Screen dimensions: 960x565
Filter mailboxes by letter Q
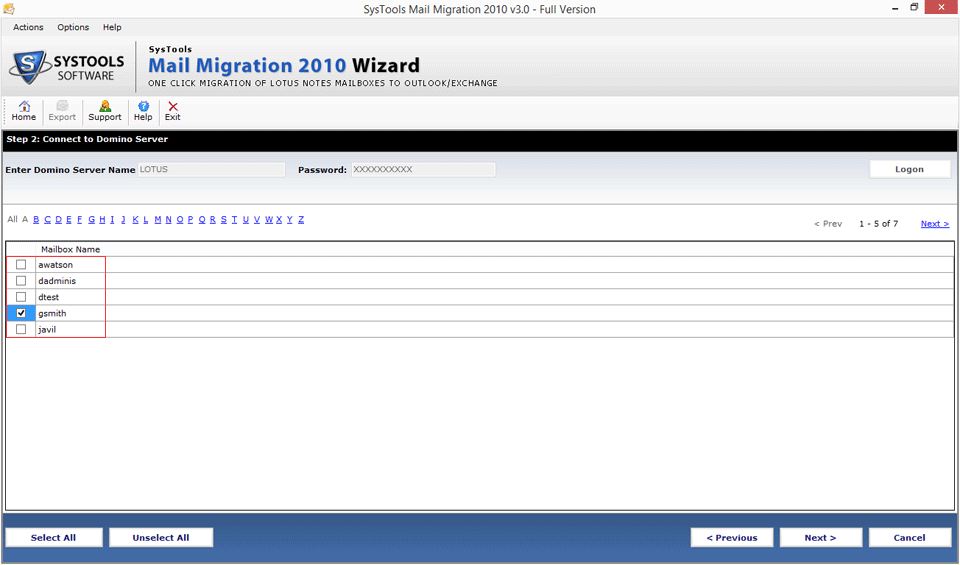tap(202, 219)
